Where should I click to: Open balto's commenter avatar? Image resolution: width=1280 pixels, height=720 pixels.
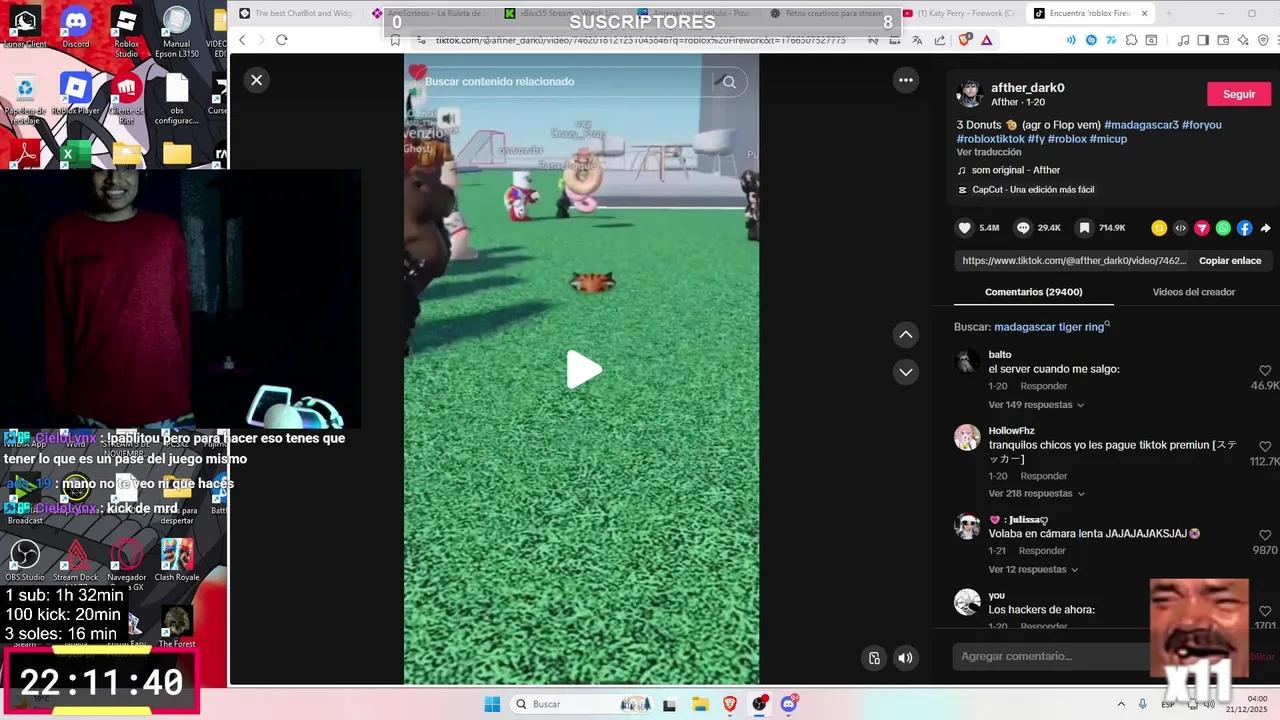967,362
